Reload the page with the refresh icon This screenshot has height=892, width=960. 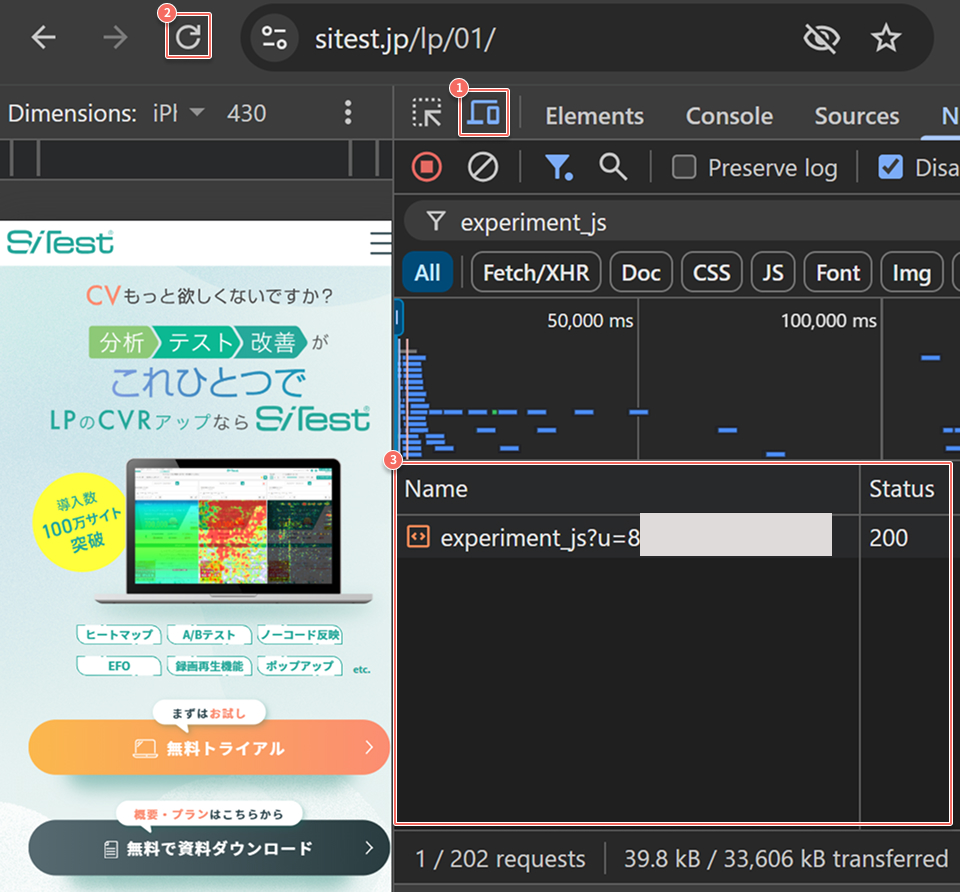pyautogui.click(x=188, y=37)
